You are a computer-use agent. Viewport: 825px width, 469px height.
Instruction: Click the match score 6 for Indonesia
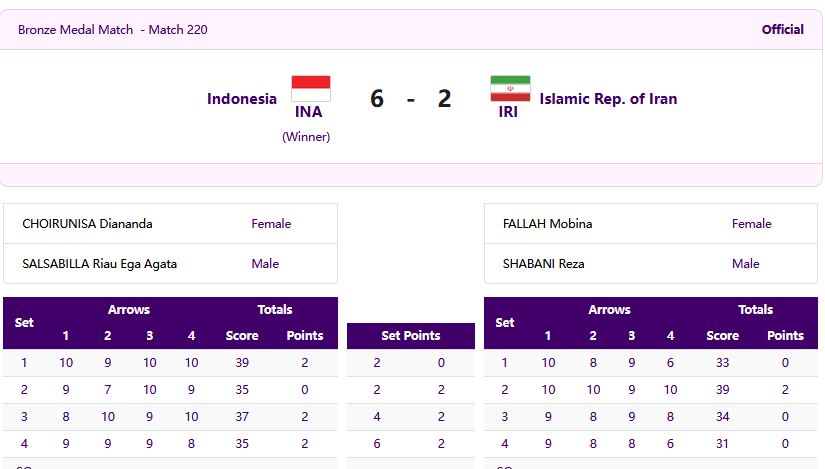pos(377,98)
